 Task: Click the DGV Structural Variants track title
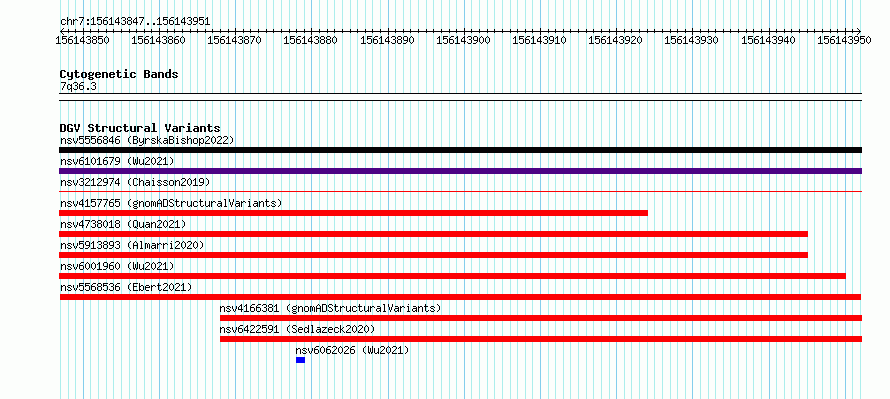140,128
